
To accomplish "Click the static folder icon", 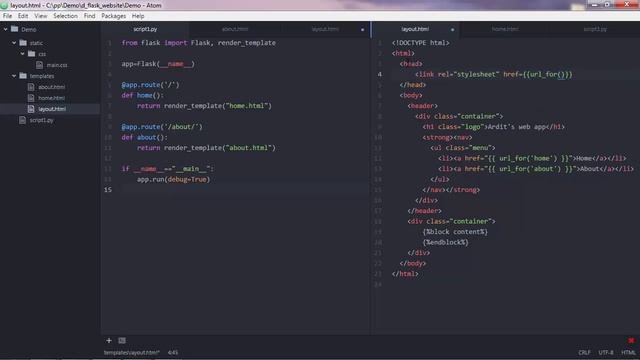I will click(x=23, y=43).
